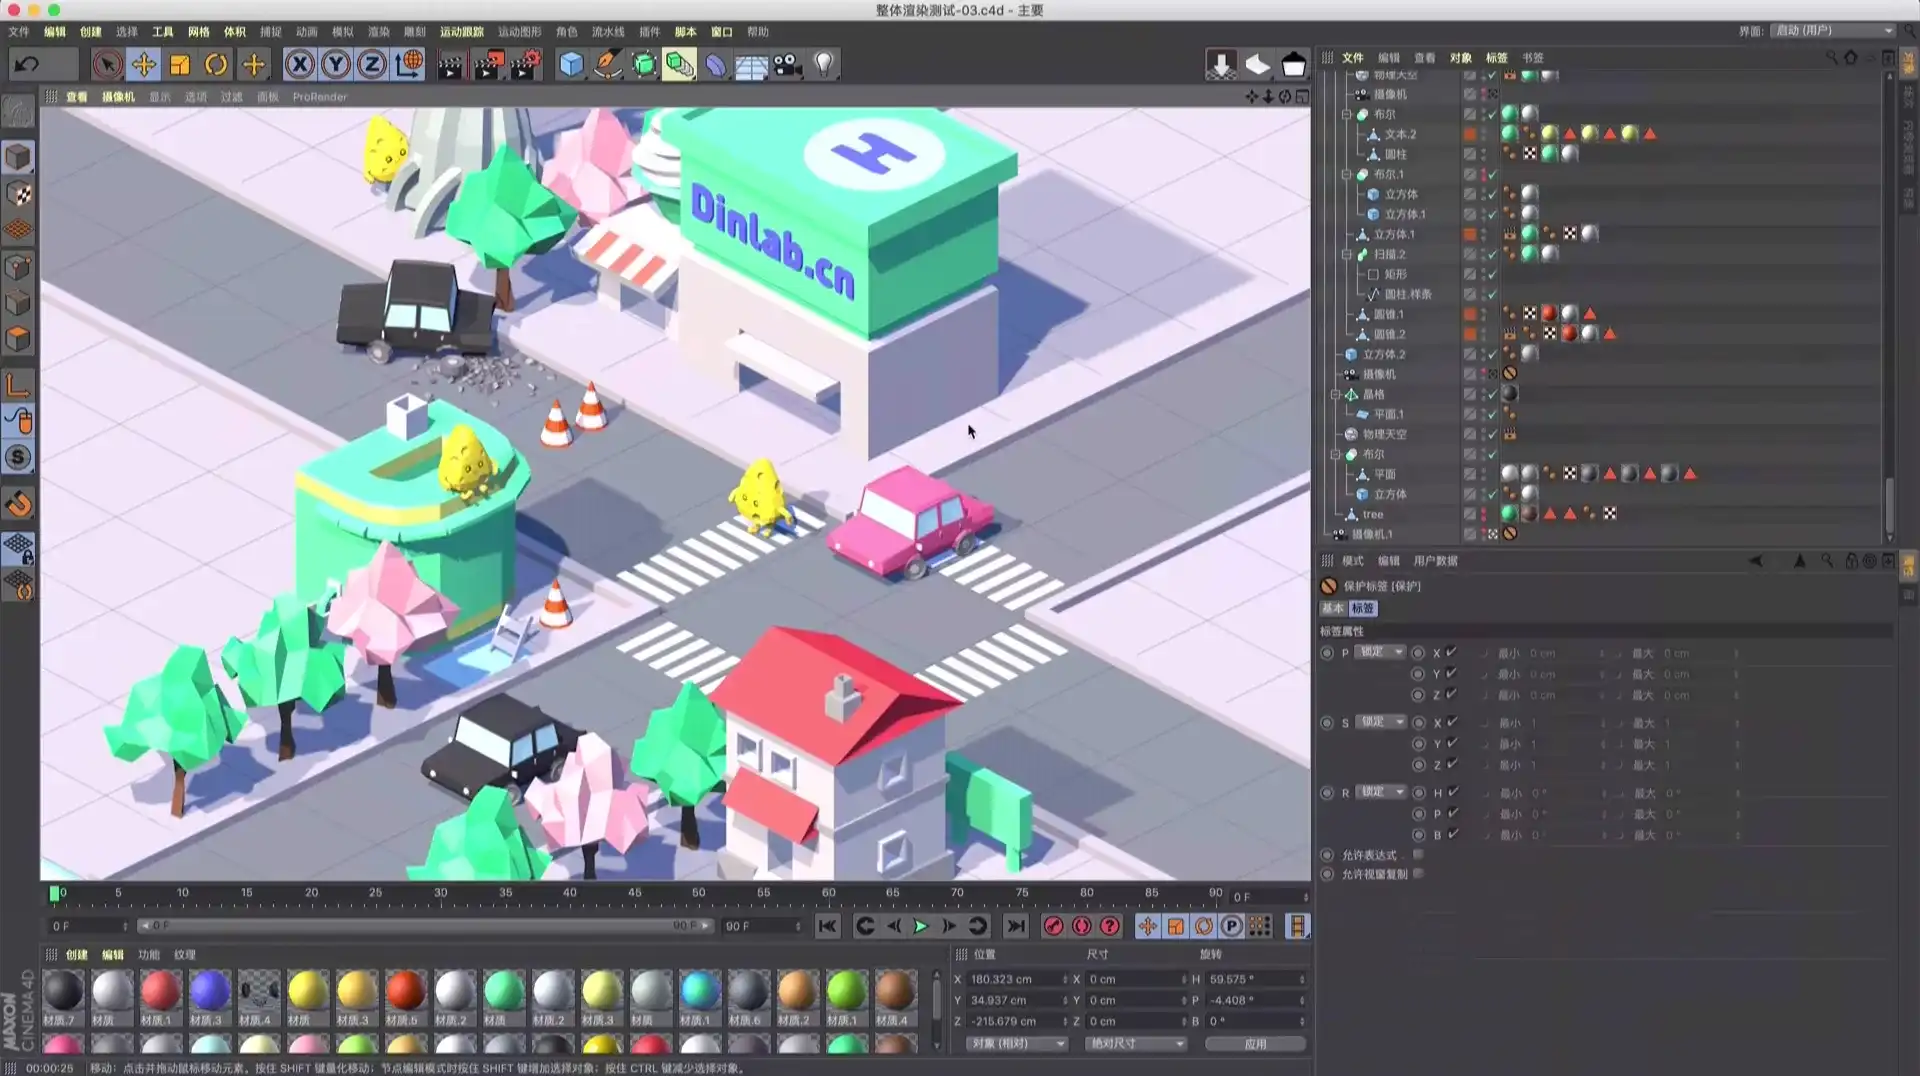The height and width of the screenshot is (1076, 1920).
Task: Open the P 锁定 dropdown
Action: (x=1380, y=652)
